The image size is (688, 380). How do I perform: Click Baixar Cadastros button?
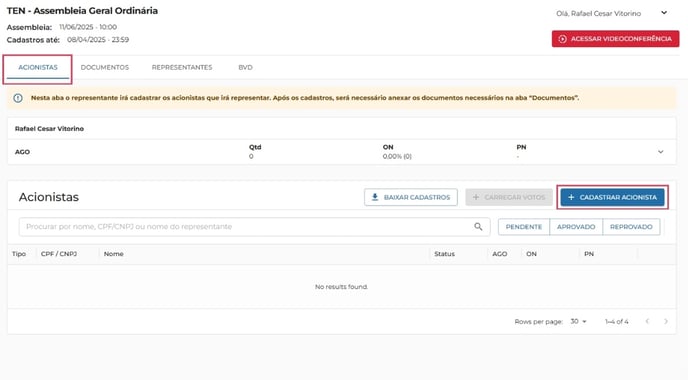411,197
